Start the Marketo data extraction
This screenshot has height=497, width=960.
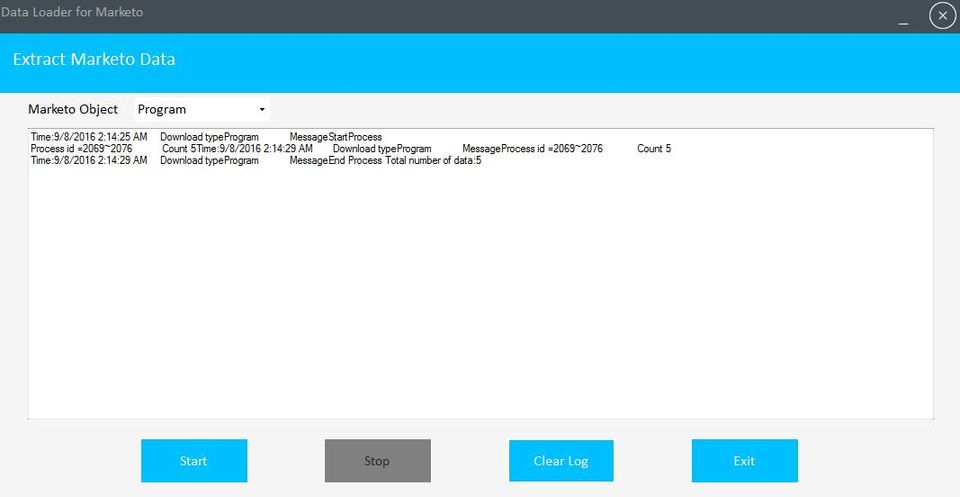pos(194,460)
